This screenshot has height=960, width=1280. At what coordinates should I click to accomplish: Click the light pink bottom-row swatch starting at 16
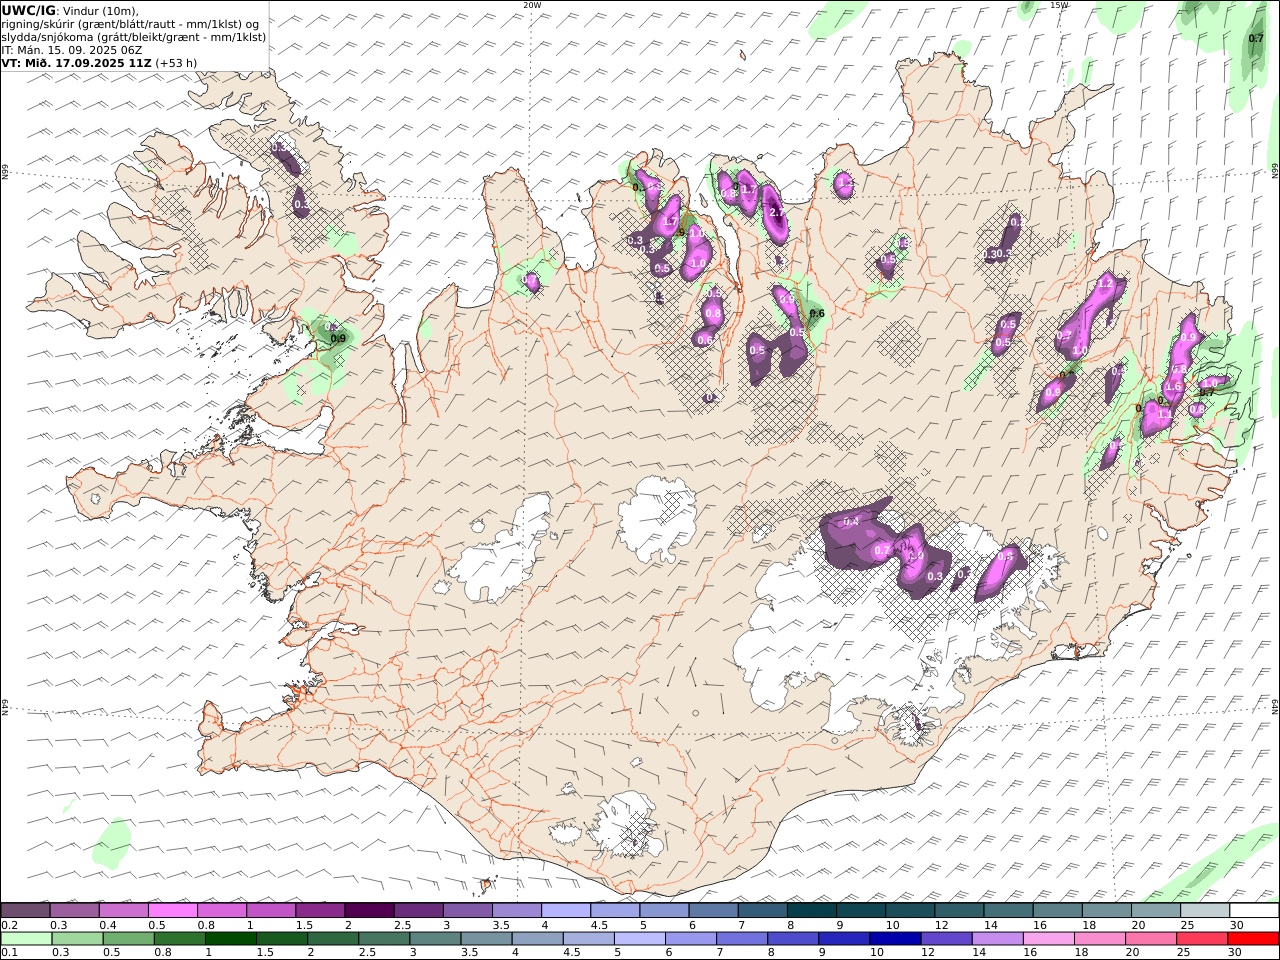click(1047, 938)
